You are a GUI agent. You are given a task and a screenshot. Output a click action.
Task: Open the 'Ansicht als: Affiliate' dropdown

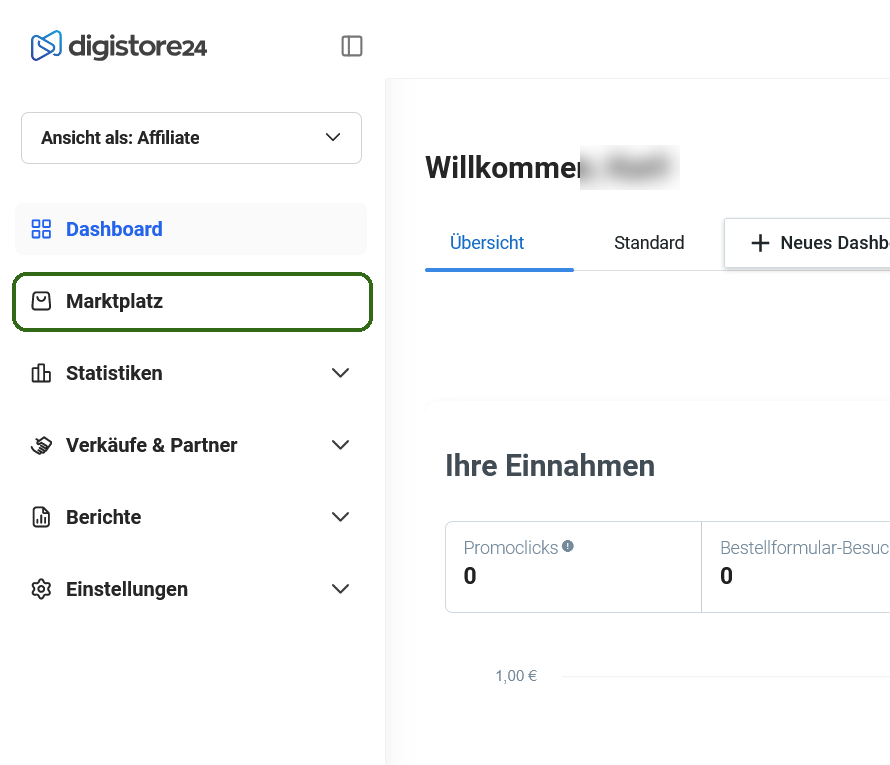[x=191, y=138]
